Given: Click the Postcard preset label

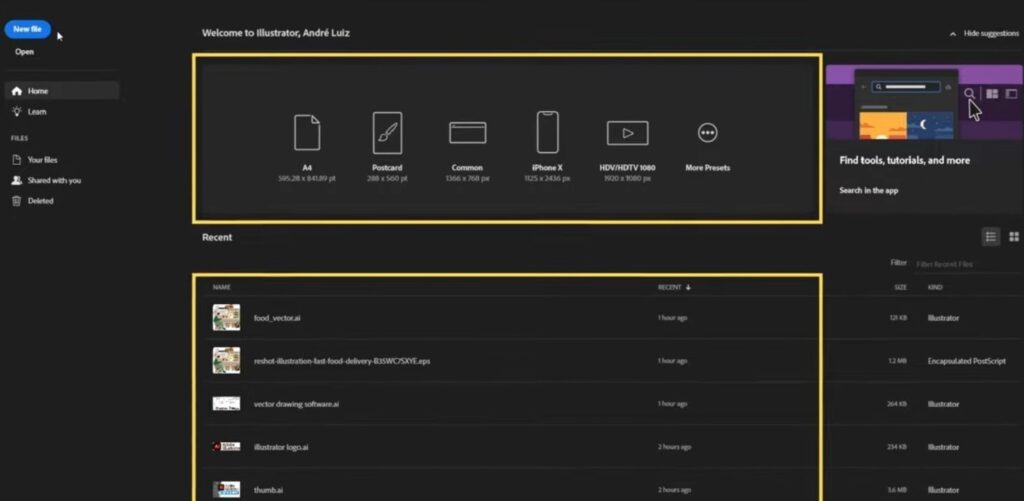Looking at the screenshot, I should coord(387,168).
